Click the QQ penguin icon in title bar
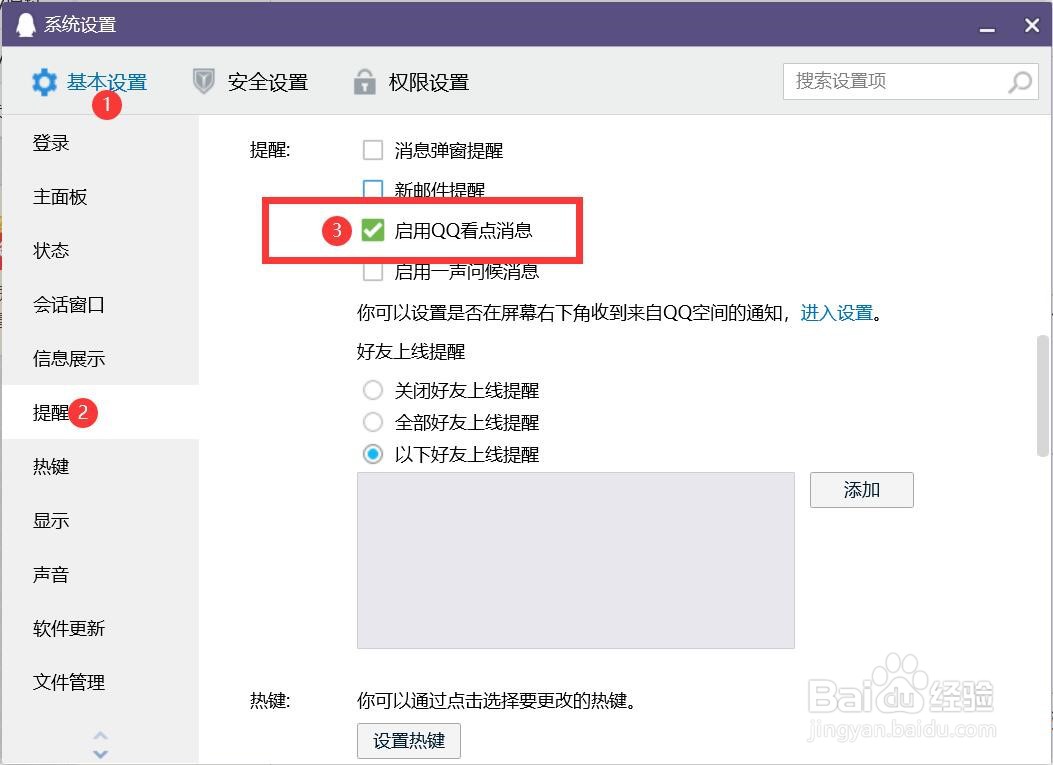The width and height of the screenshot is (1053, 765). pyautogui.click(x=25, y=23)
